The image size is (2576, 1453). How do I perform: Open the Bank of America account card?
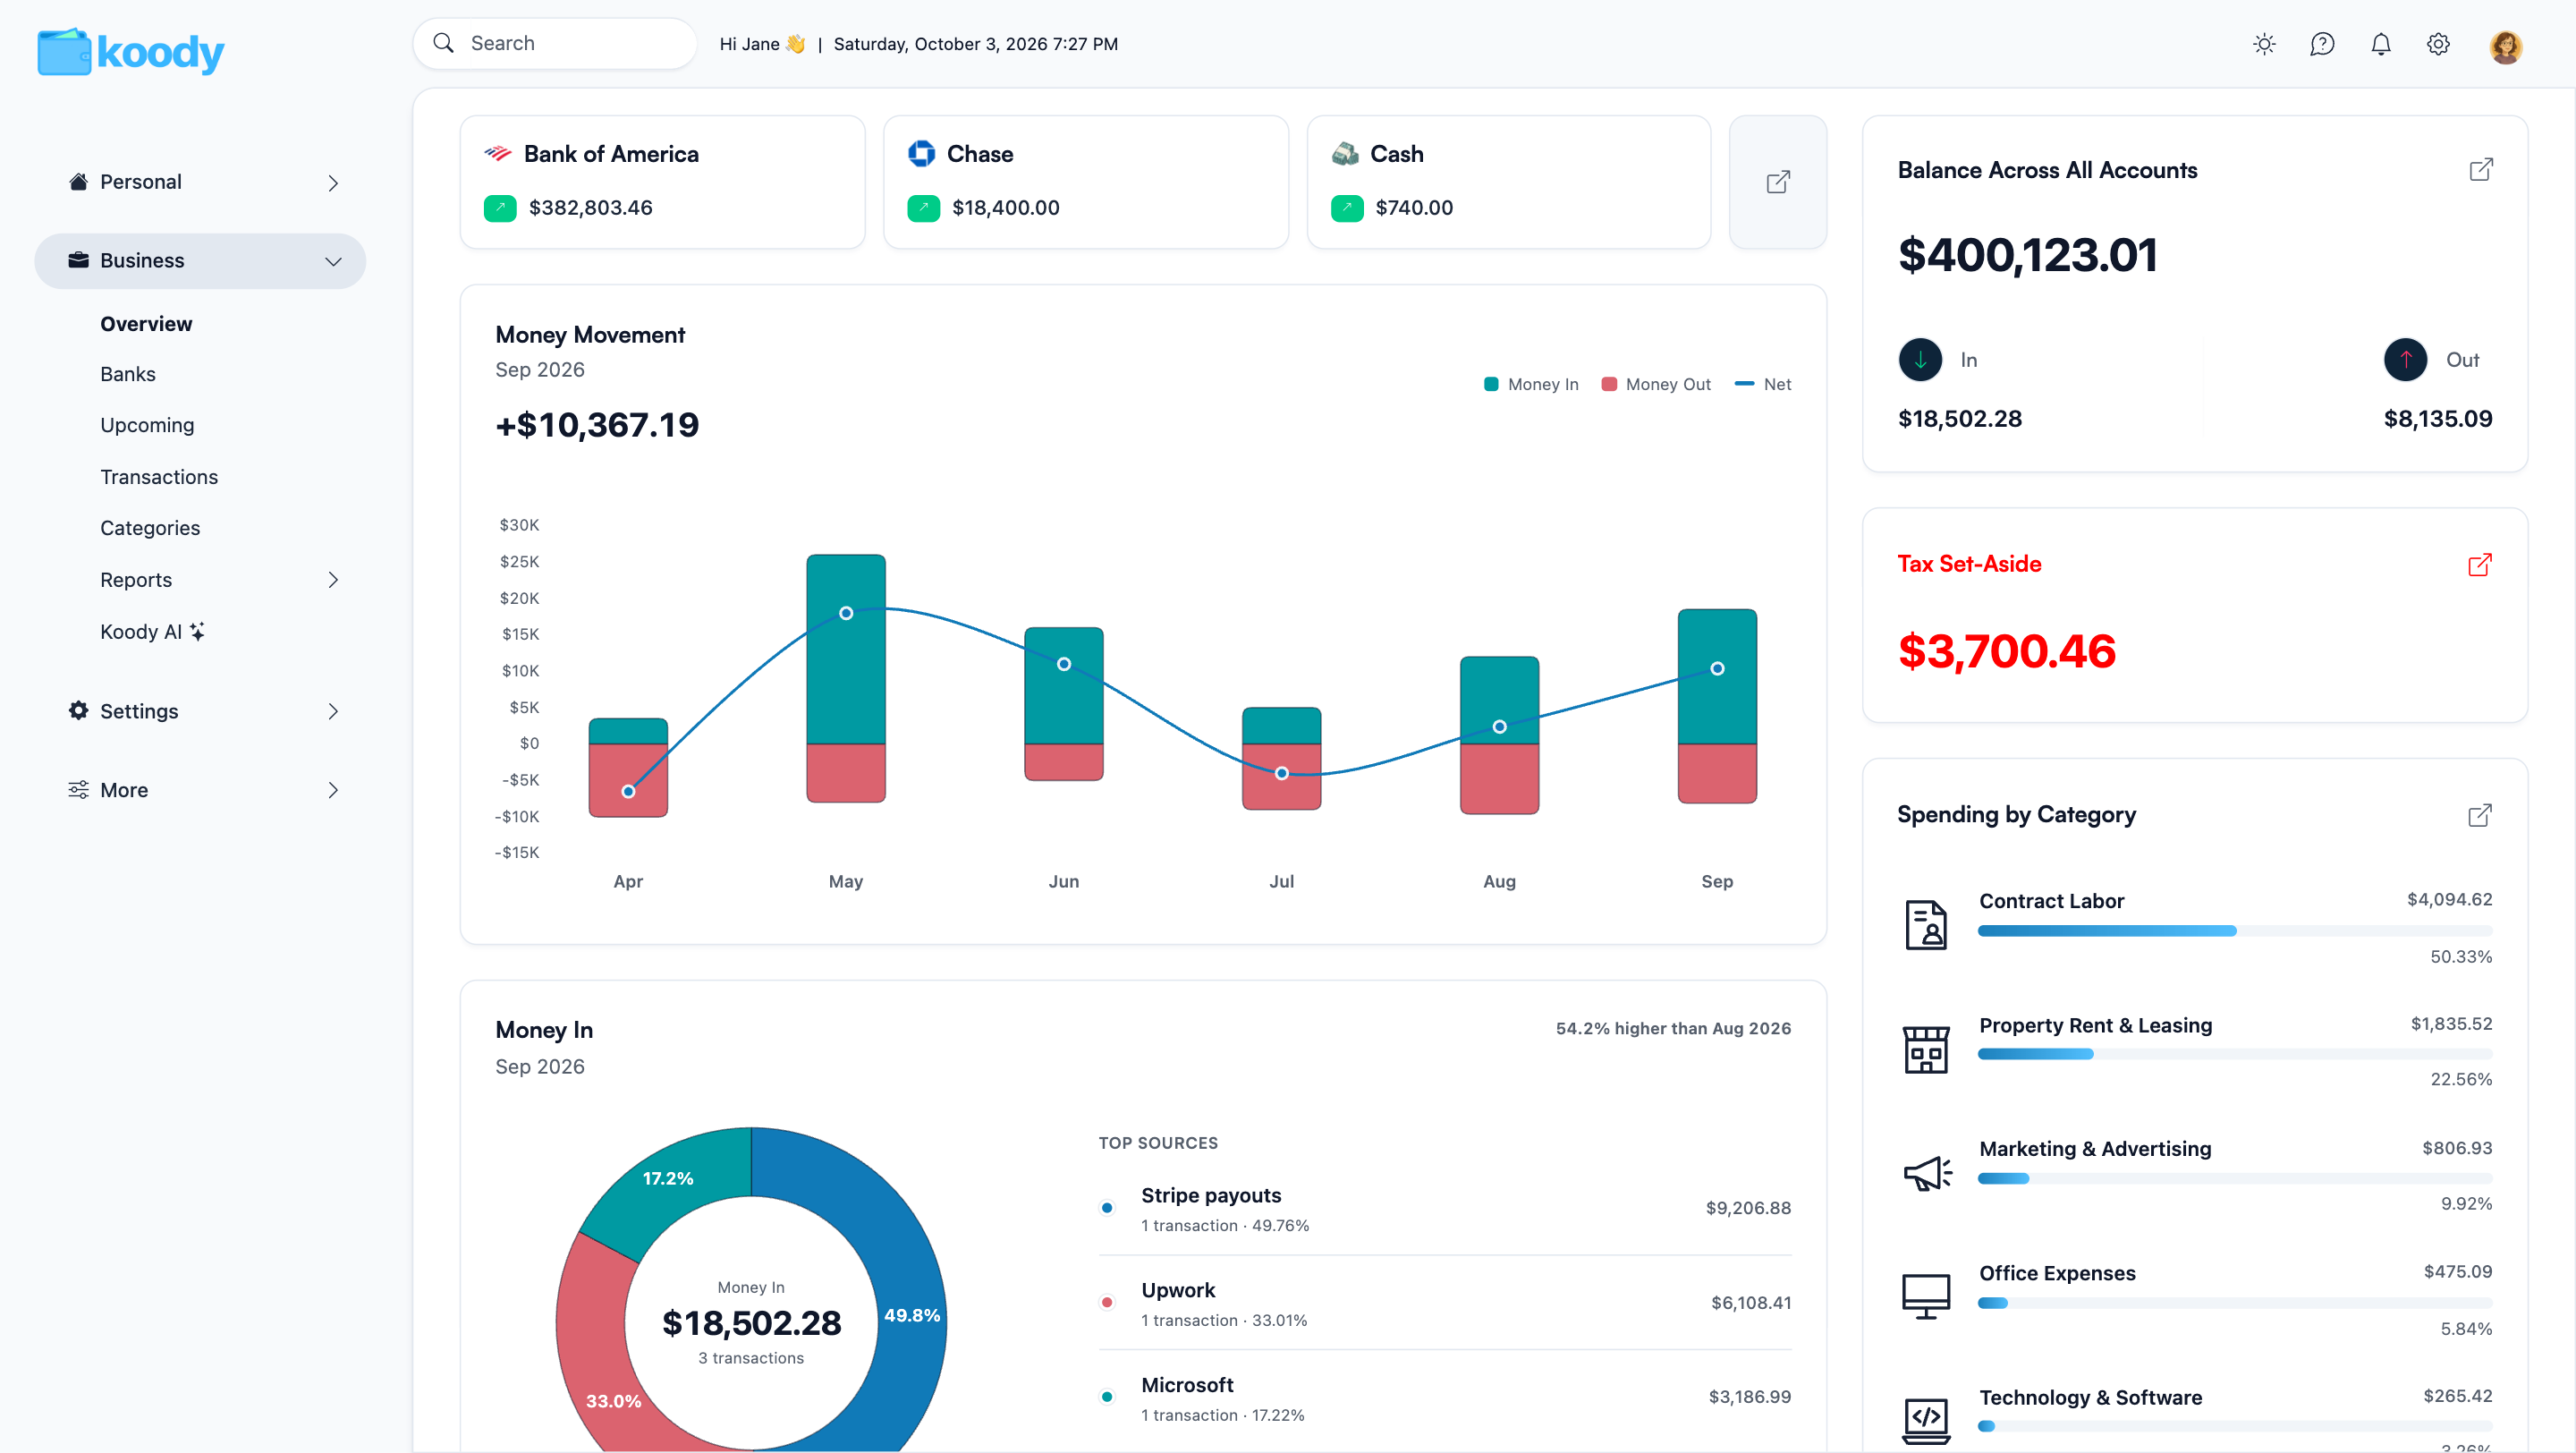pyautogui.click(x=662, y=182)
